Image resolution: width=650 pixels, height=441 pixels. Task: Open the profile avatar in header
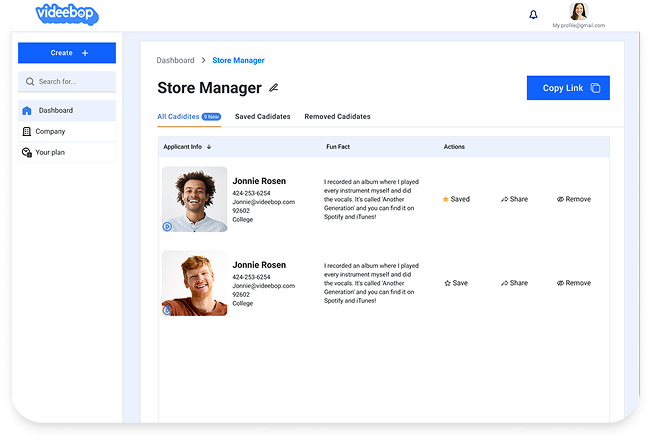pos(578,11)
